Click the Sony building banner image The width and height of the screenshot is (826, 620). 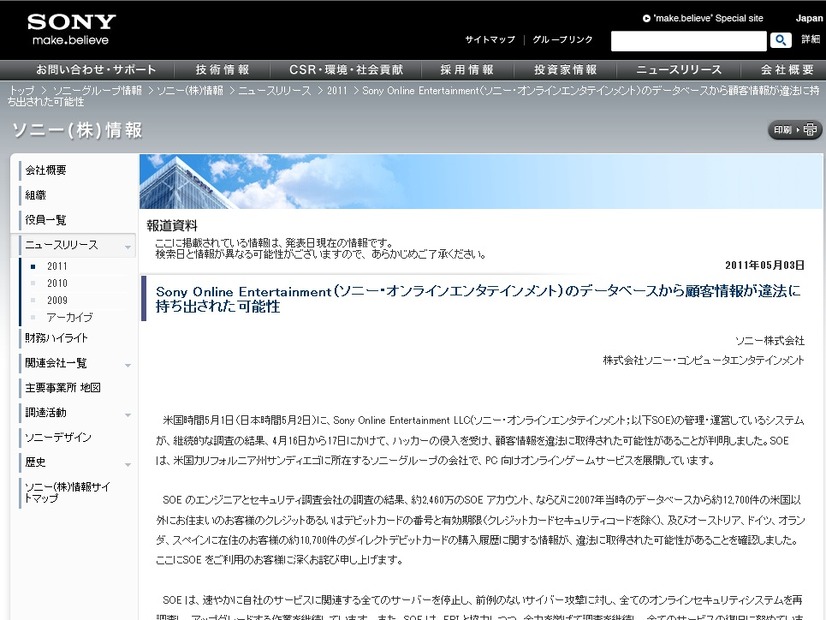[480, 181]
